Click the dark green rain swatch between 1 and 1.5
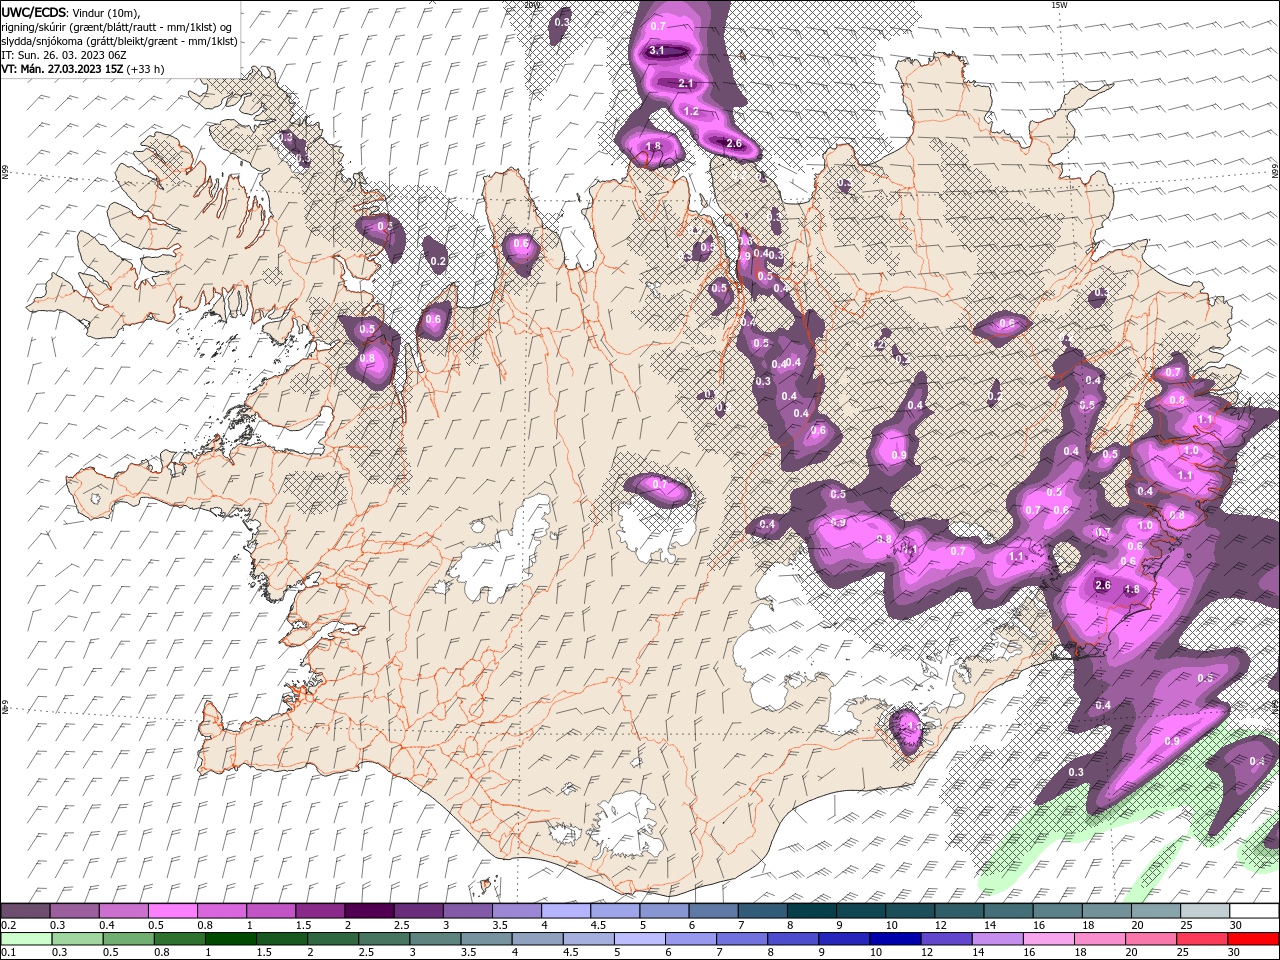This screenshot has width=1280, height=960. pos(230,938)
